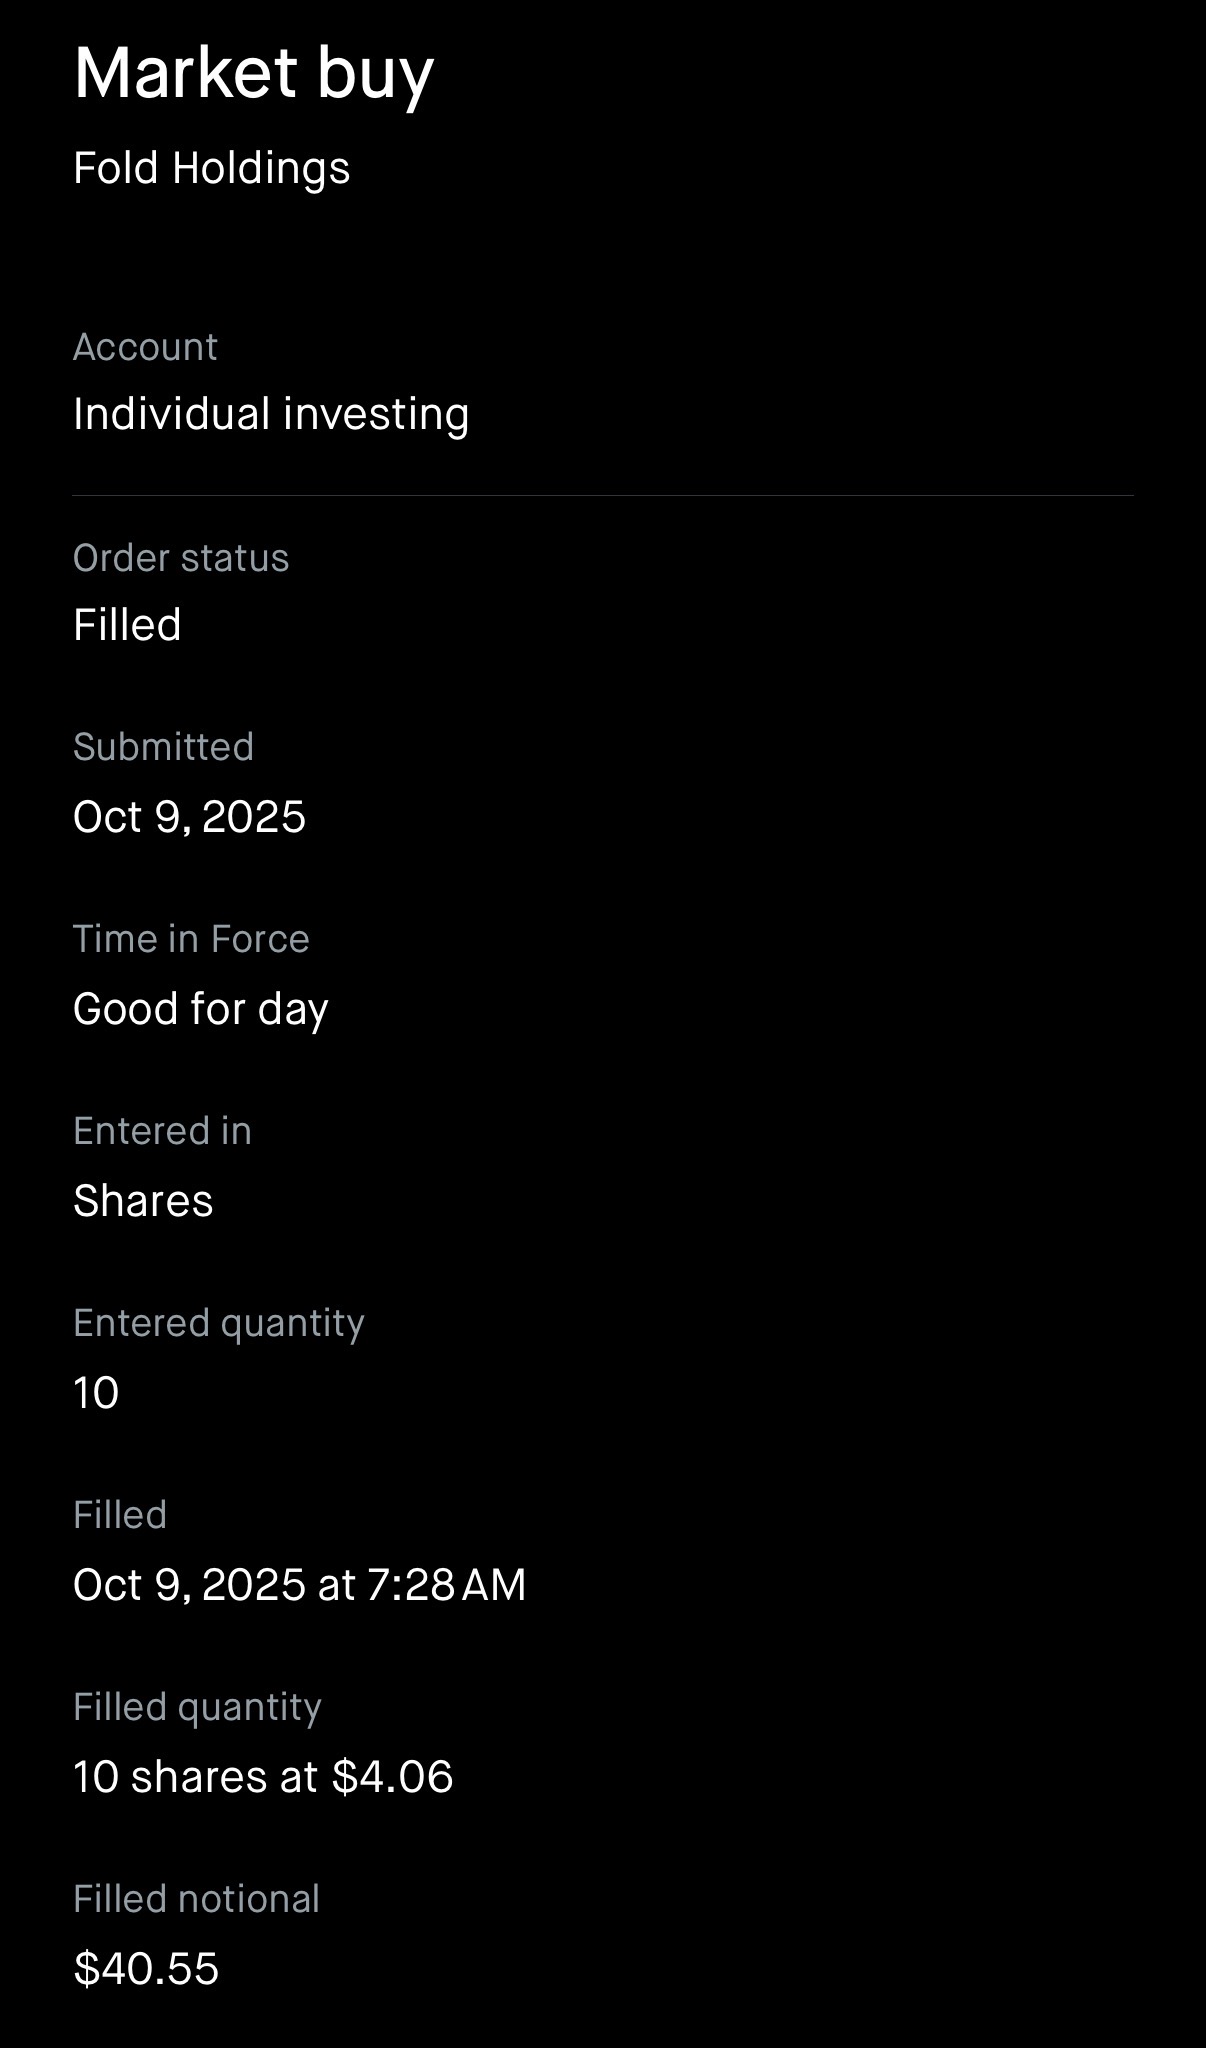The width and height of the screenshot is (1206, 2048).
Task: Tap the Entered in label
Action: point(162,1131)
